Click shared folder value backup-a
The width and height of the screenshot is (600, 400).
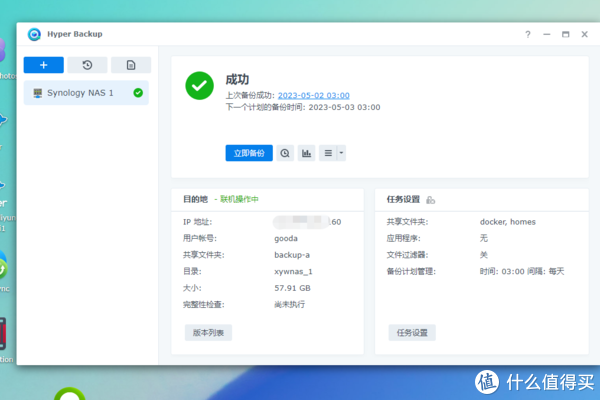pyautogui.click(x=292, y=255)
